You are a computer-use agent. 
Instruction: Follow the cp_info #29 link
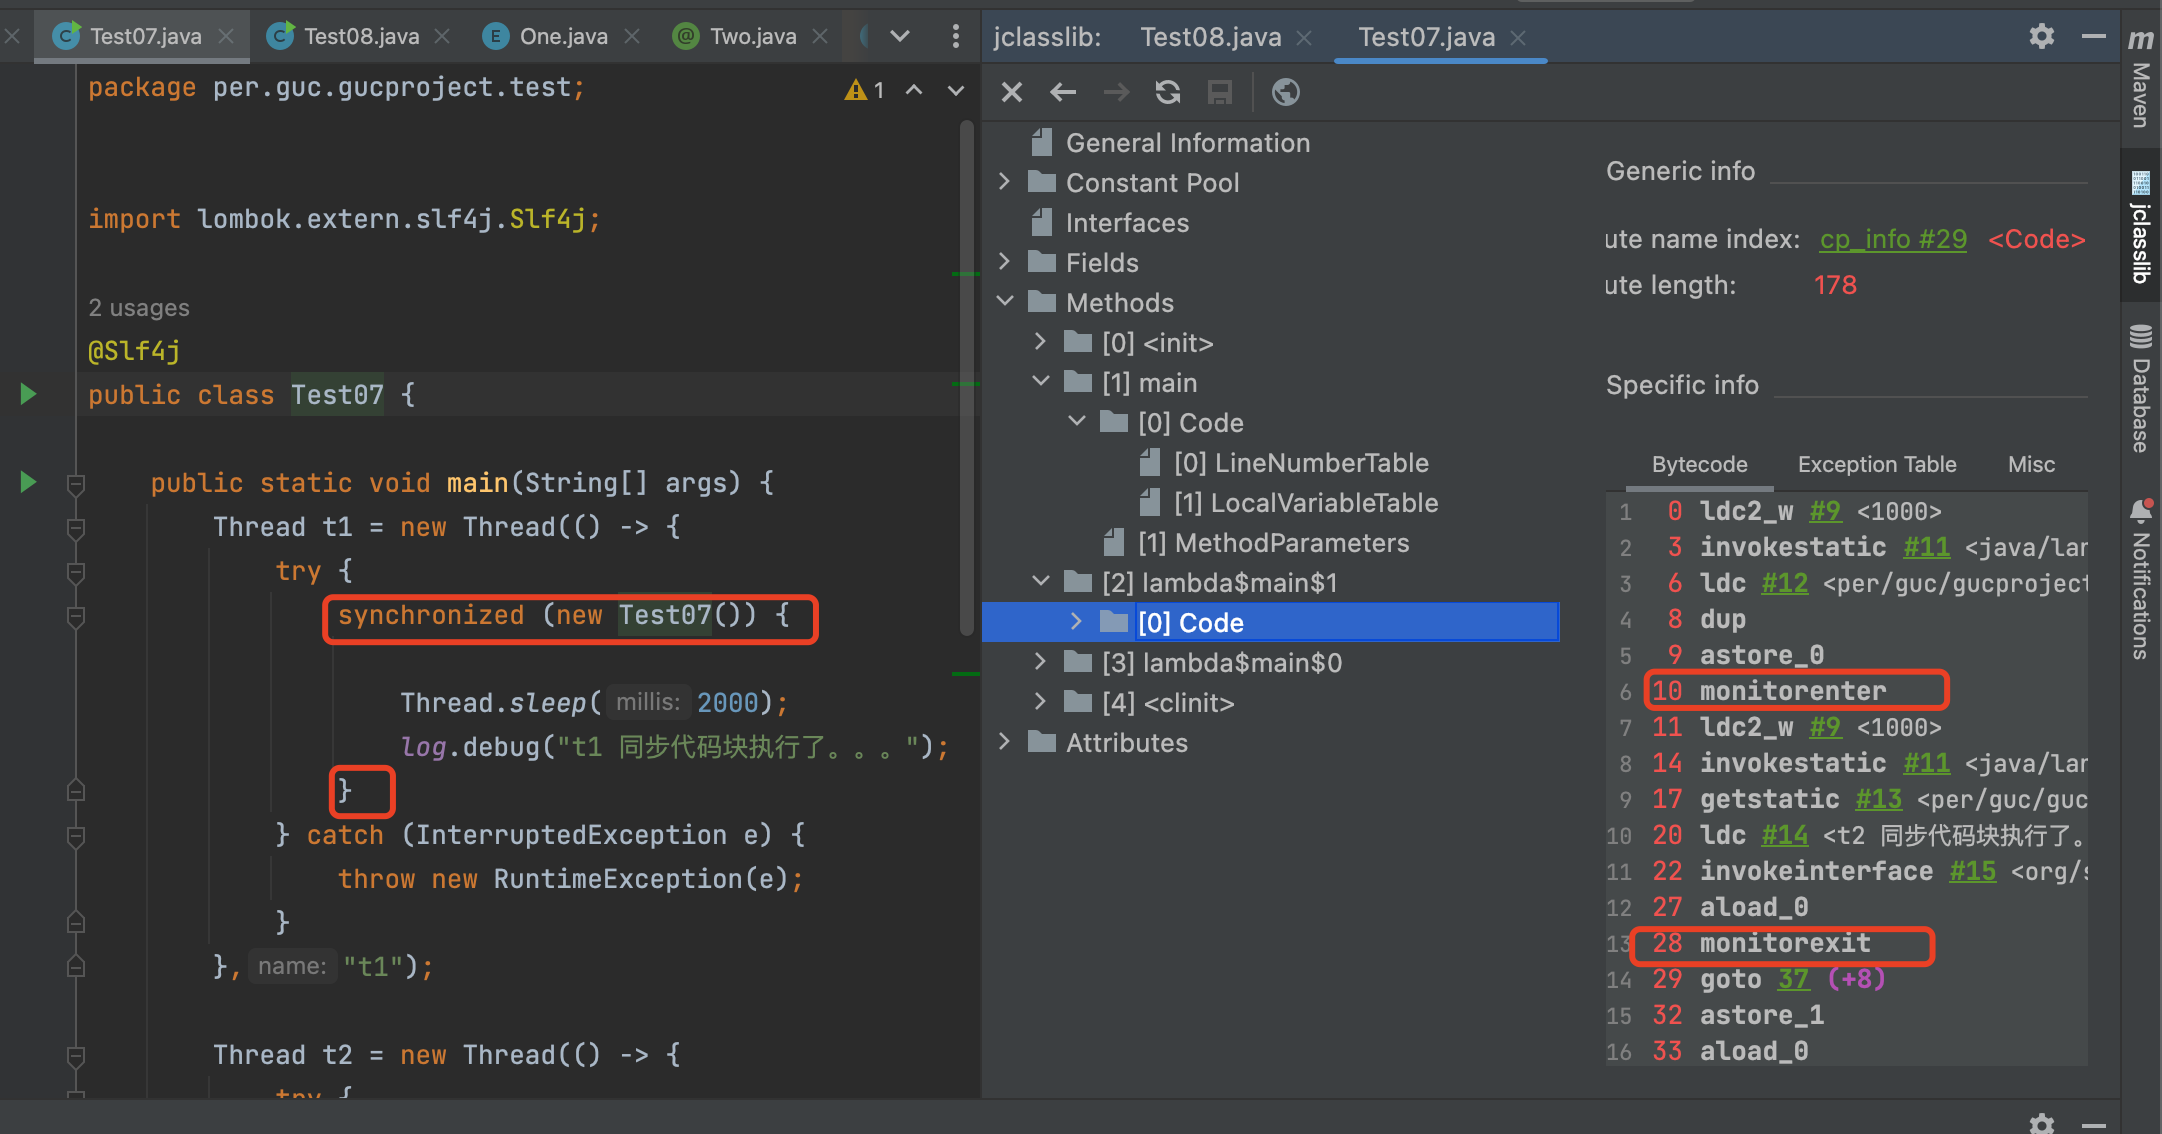1892,240
